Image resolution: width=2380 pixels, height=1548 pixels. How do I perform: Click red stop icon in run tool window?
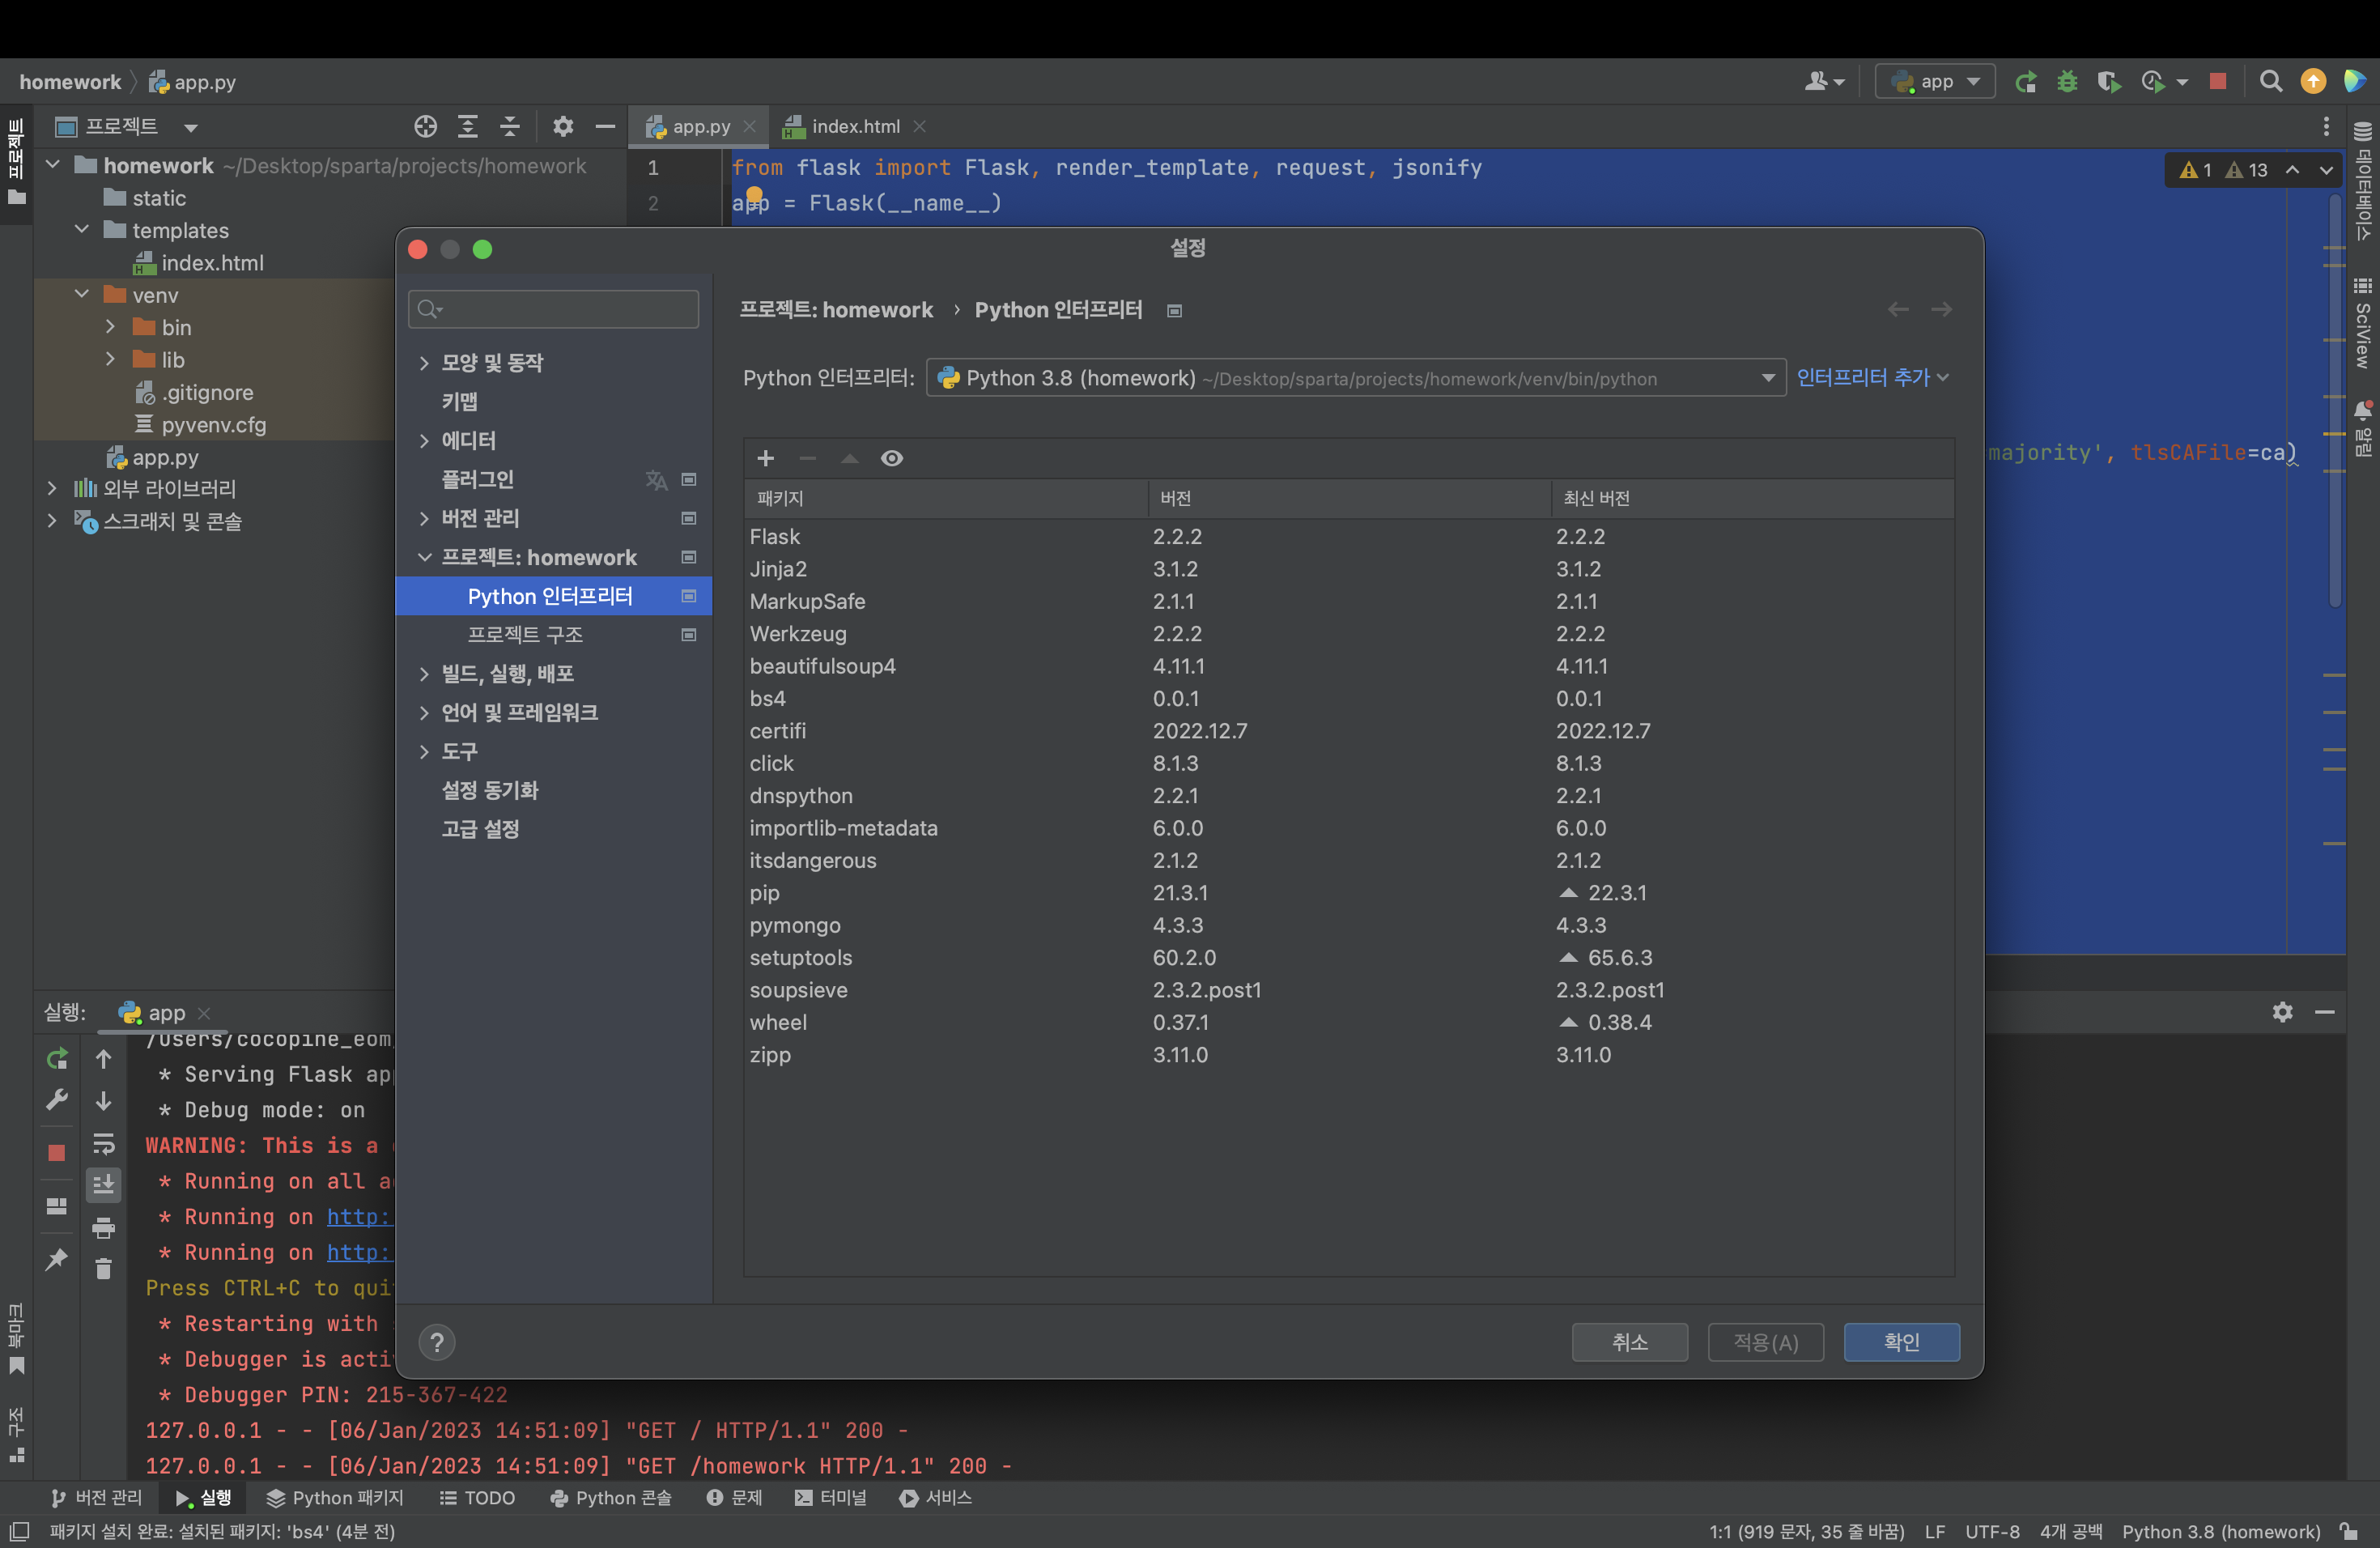(x=57, y=1153)
